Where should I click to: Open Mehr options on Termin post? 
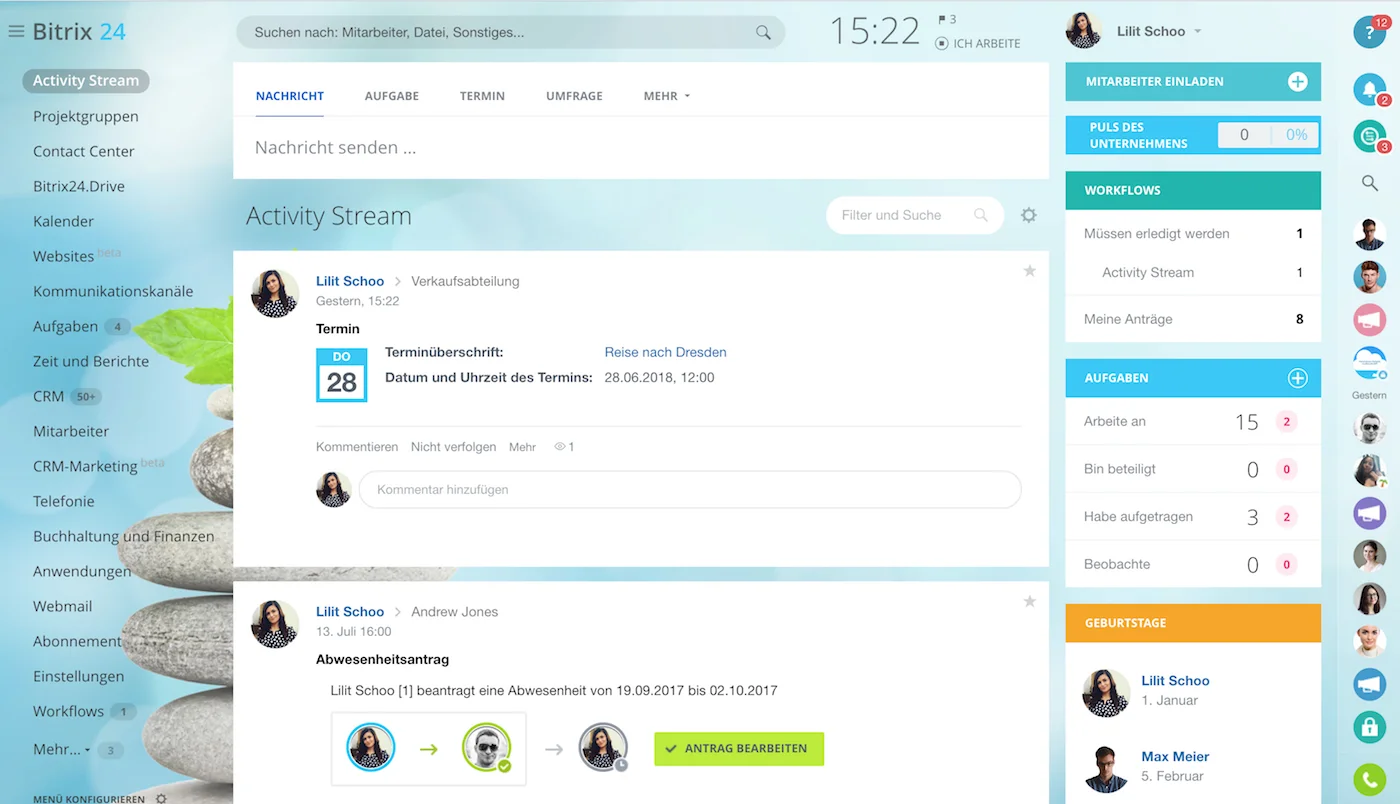(x=522, y=447)
